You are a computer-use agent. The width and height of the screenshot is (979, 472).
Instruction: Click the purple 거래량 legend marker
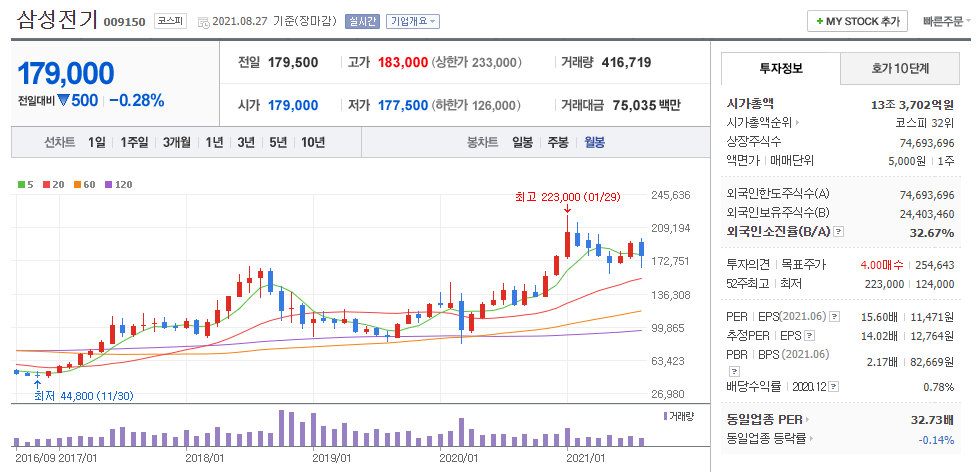point(665,416)
